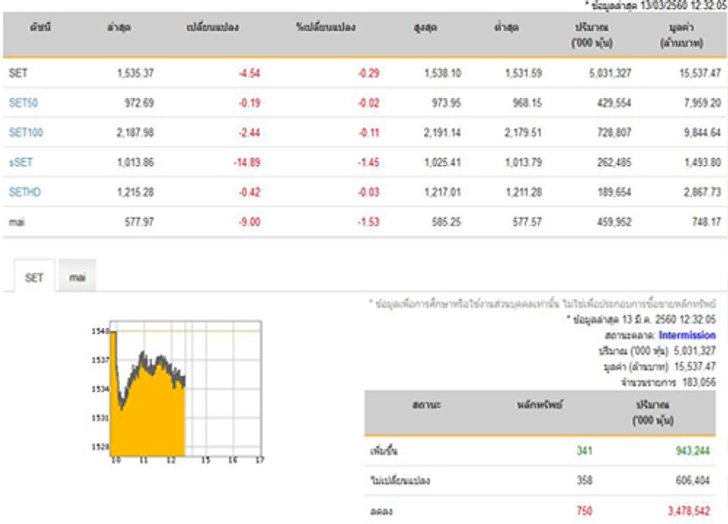Click mai last value 577.97

point(139,222)
